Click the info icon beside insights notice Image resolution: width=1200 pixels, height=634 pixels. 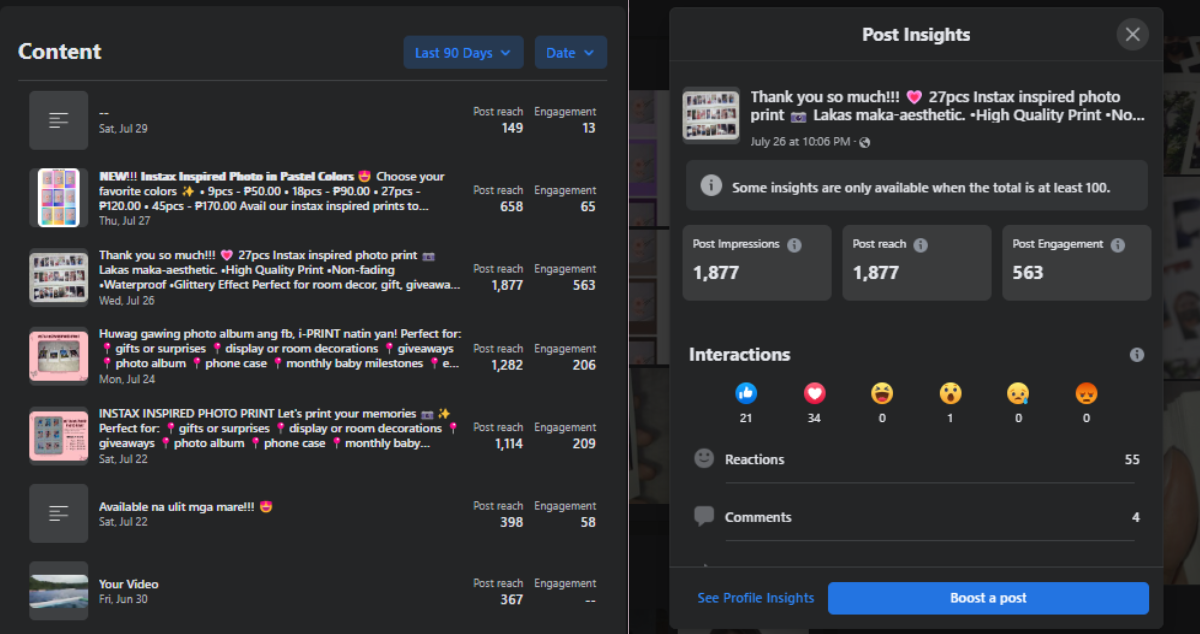(711, 186)
